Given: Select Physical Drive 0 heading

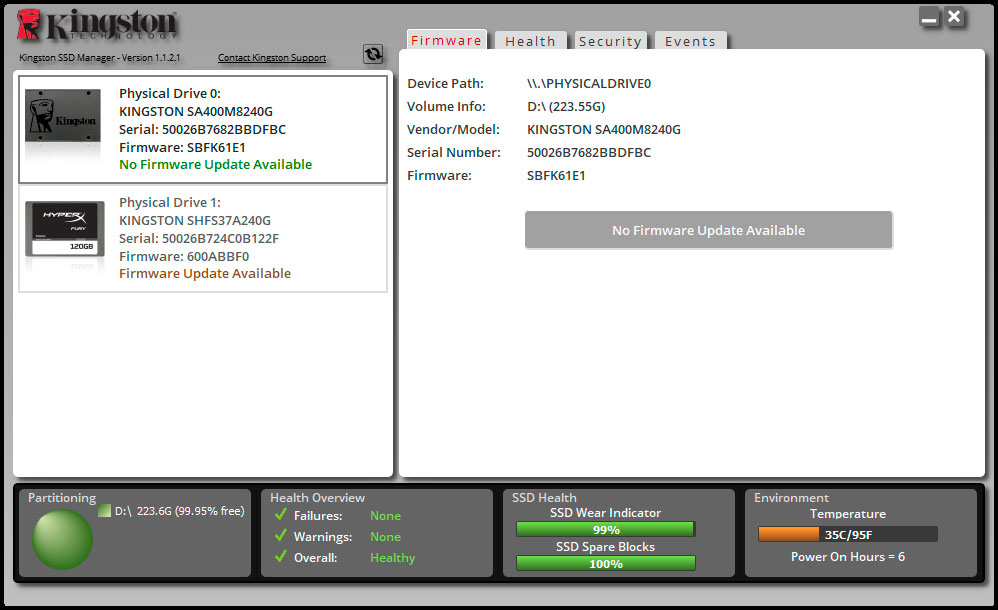Looking at the screenshot, I should click(170, 93).
